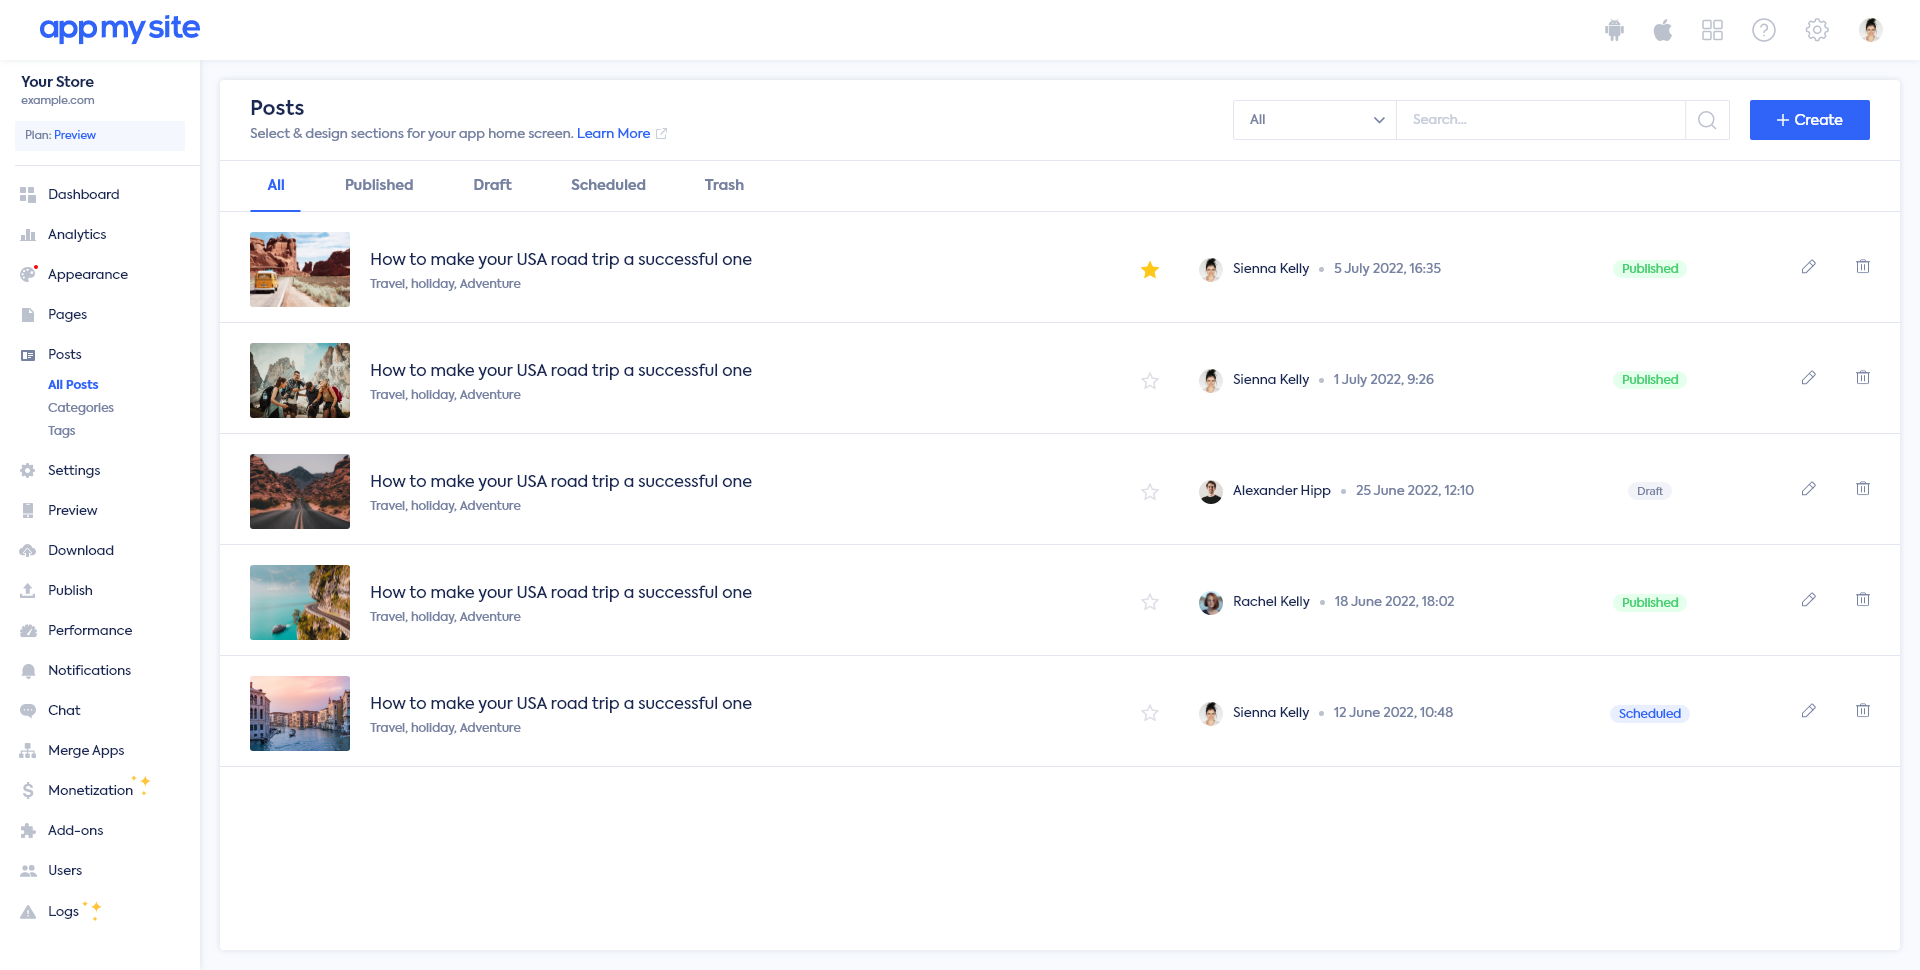This screenshot has width=1920, height=970.
Task: Unstar the 5 July 2022 post
Action: (1150, 269)
